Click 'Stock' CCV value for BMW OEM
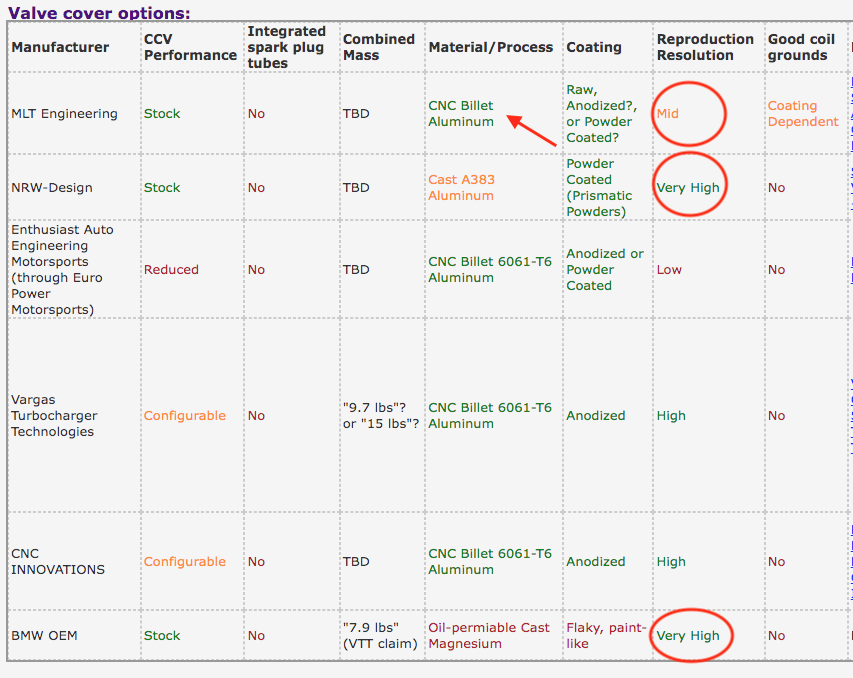This screenshot has height=678, width=853. click(162, 636)
